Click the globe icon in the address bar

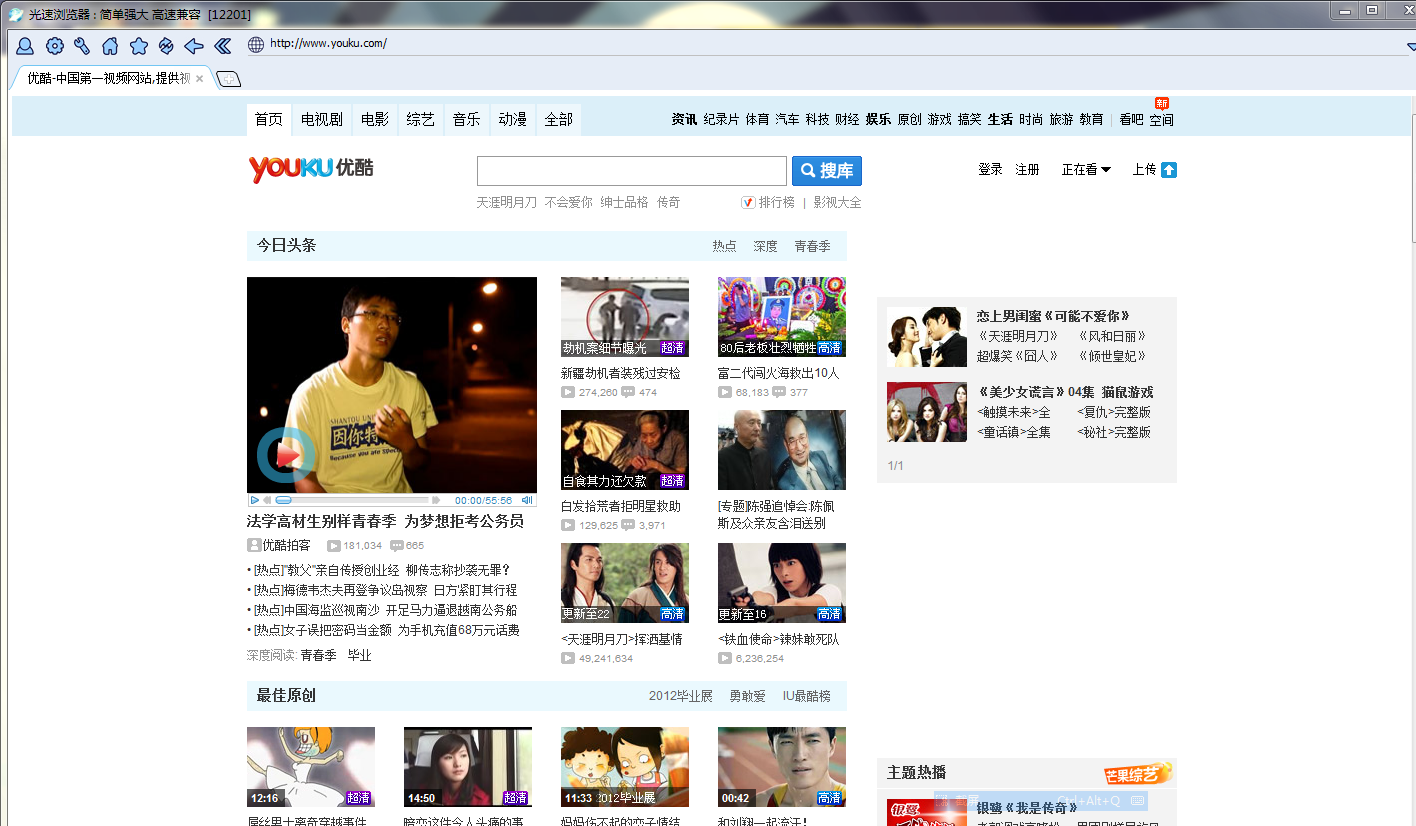[x=258, y=43]
